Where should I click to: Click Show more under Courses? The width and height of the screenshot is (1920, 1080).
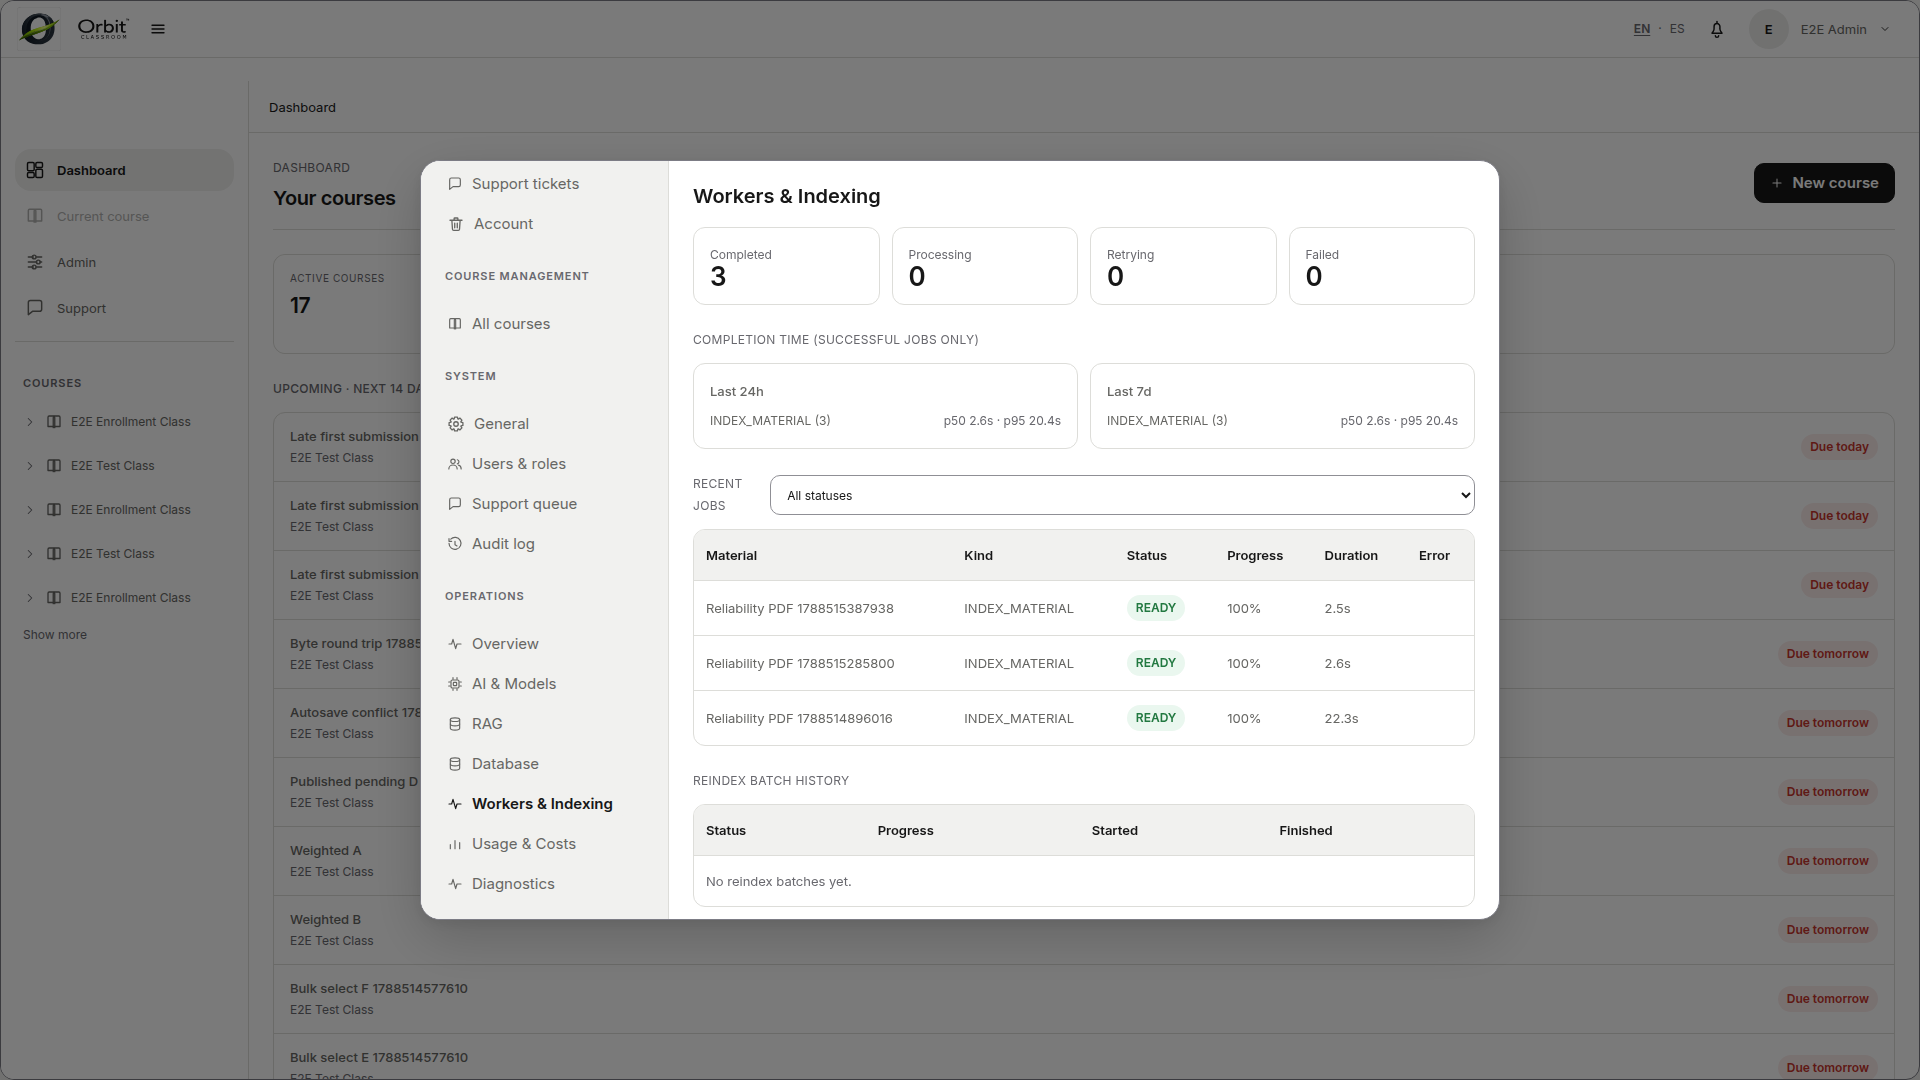55,635
